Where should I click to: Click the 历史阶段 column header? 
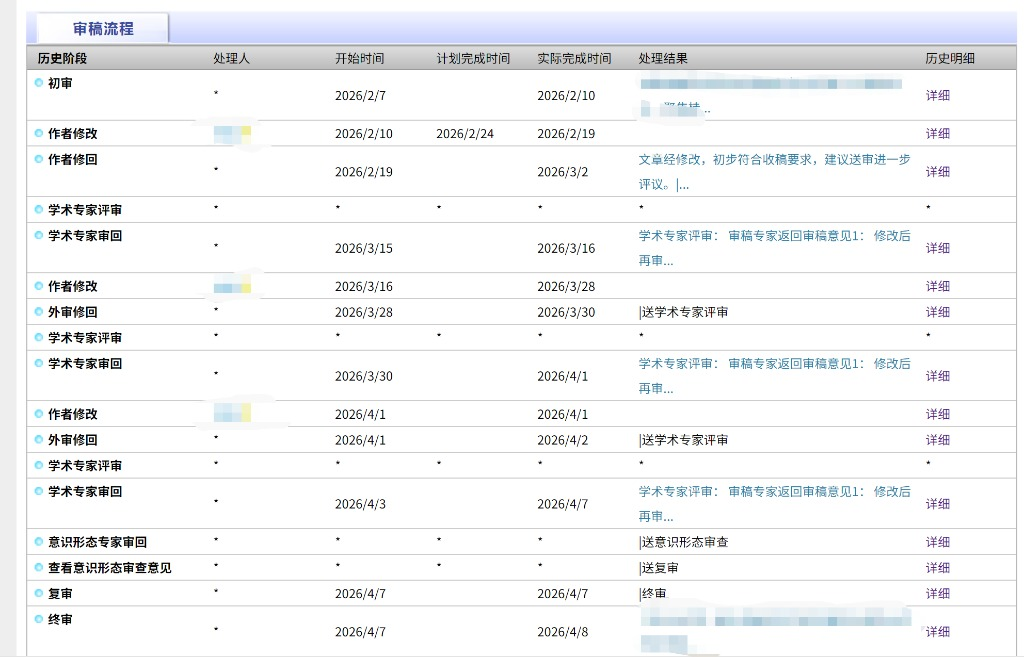(x=62, y=59)
